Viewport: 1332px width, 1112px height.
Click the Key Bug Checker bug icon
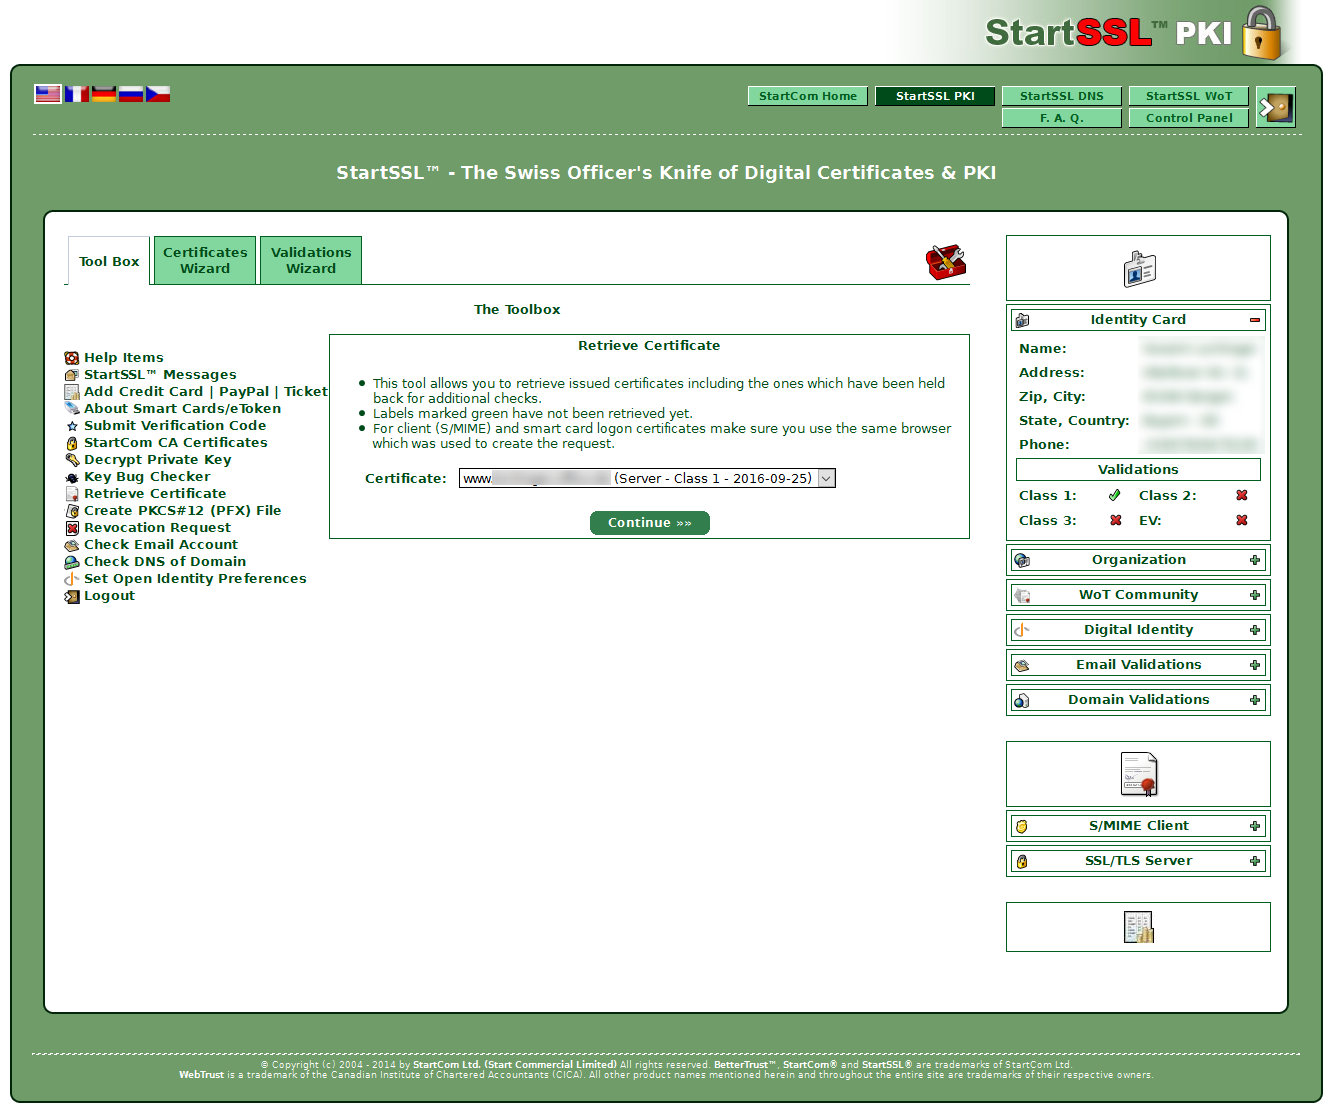pos(72,477)
